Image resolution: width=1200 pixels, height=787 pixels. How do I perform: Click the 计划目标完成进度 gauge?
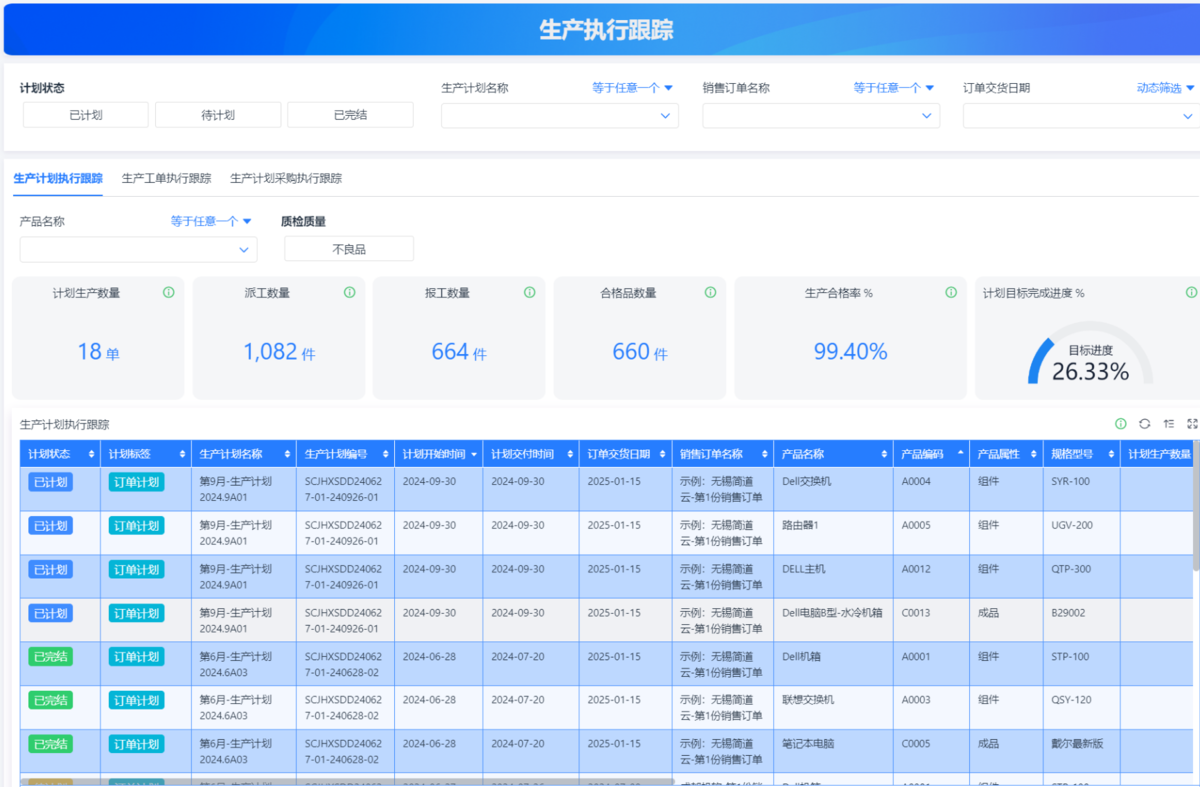[x=1089, y=360]
